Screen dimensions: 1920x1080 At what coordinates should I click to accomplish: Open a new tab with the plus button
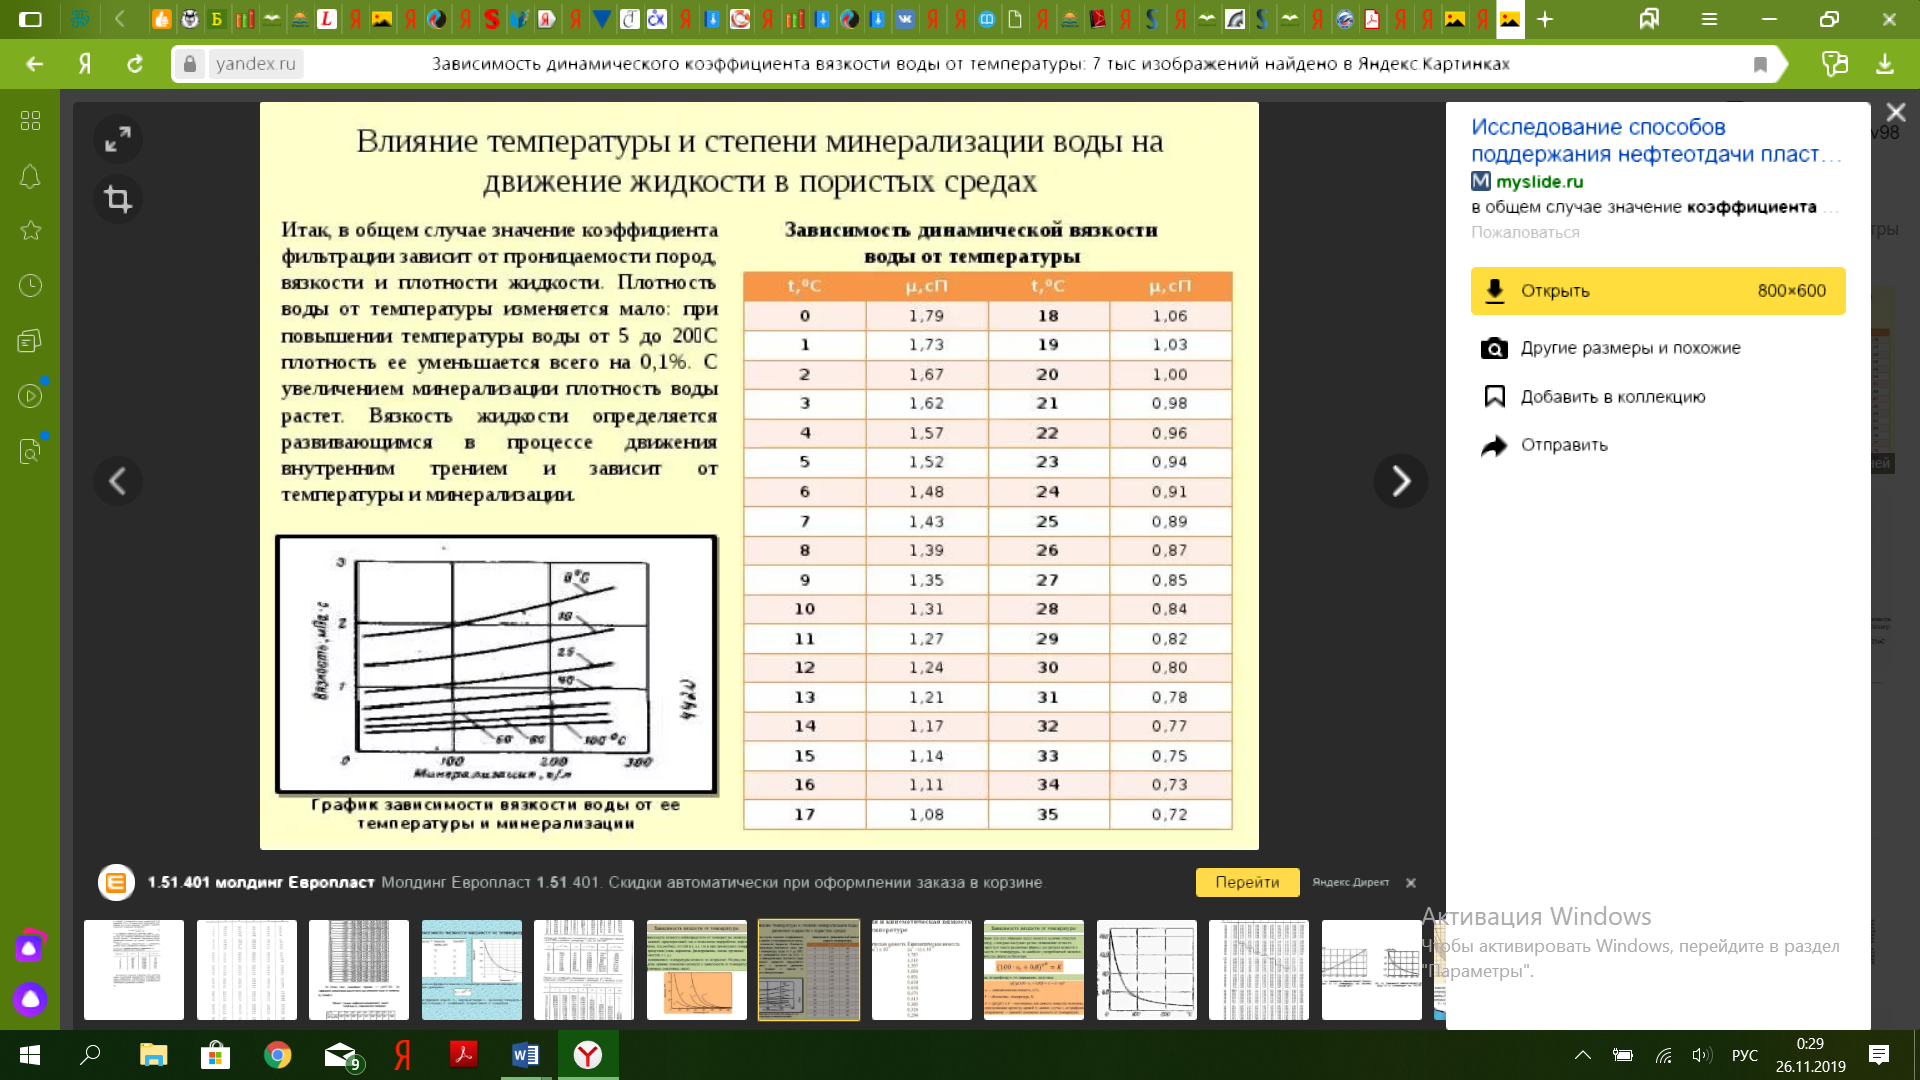coord(1545,19)
